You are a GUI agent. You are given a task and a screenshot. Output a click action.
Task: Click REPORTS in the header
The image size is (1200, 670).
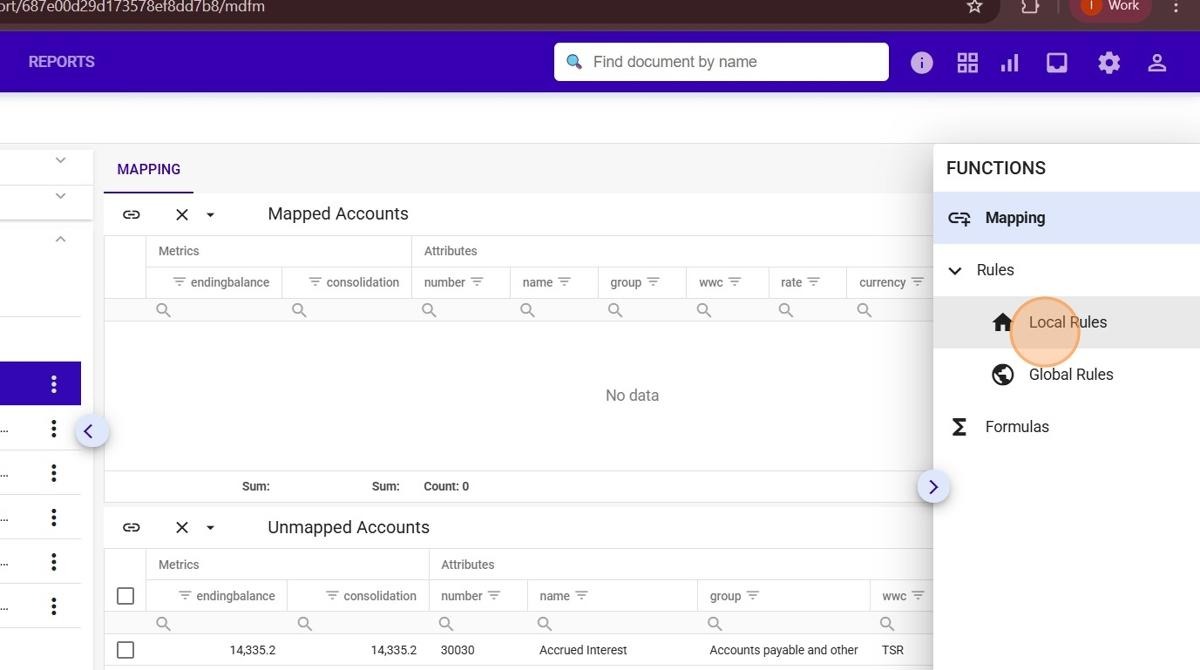pyautogui.click(x=61, y=62)
